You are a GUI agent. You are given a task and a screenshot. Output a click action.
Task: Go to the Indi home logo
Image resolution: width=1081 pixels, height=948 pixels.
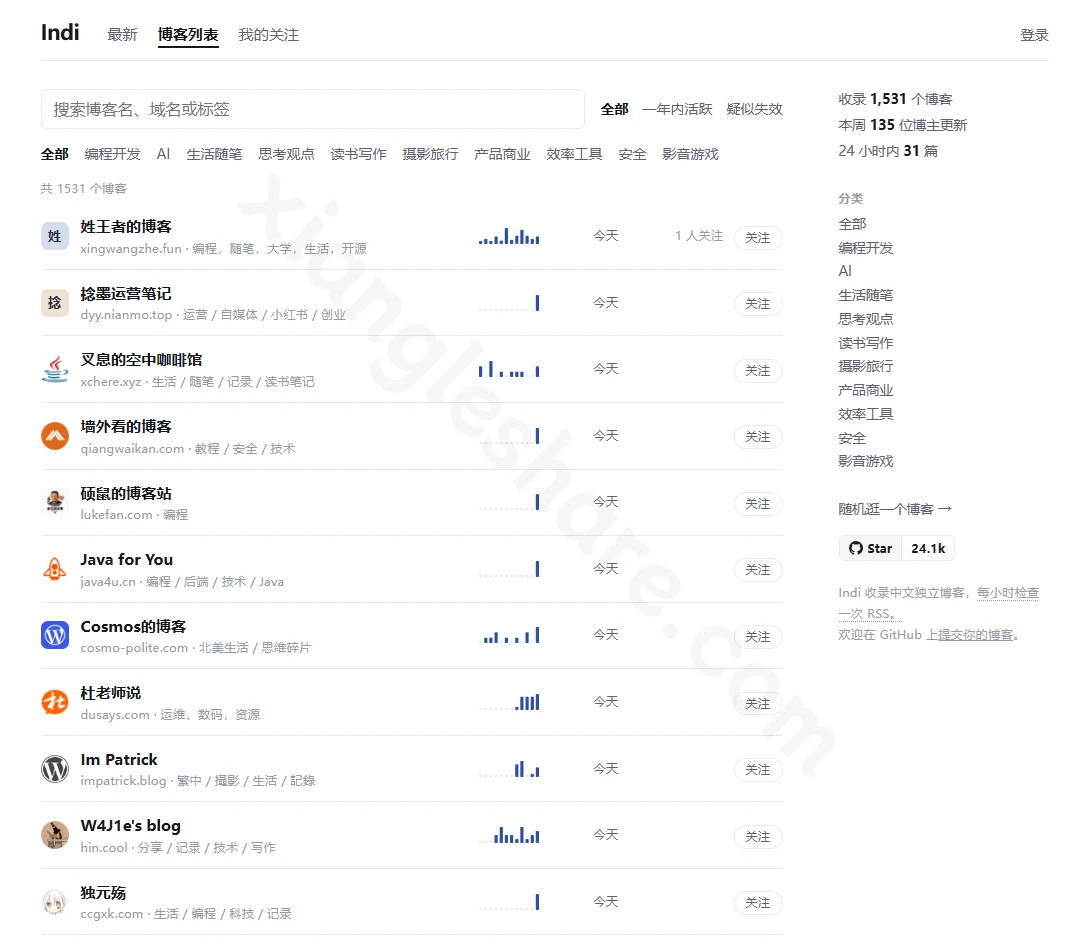tap(60, 32)
